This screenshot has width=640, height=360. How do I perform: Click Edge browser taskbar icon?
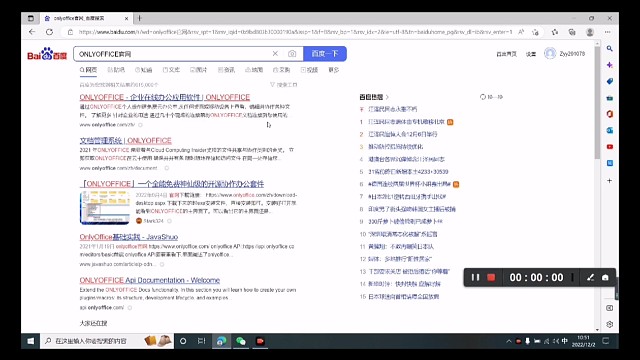[x=221, y=341]
